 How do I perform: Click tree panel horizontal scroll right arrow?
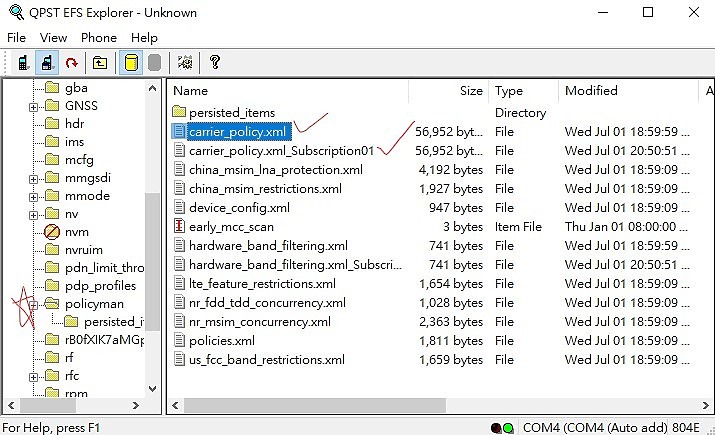click(x=135, y=405)
